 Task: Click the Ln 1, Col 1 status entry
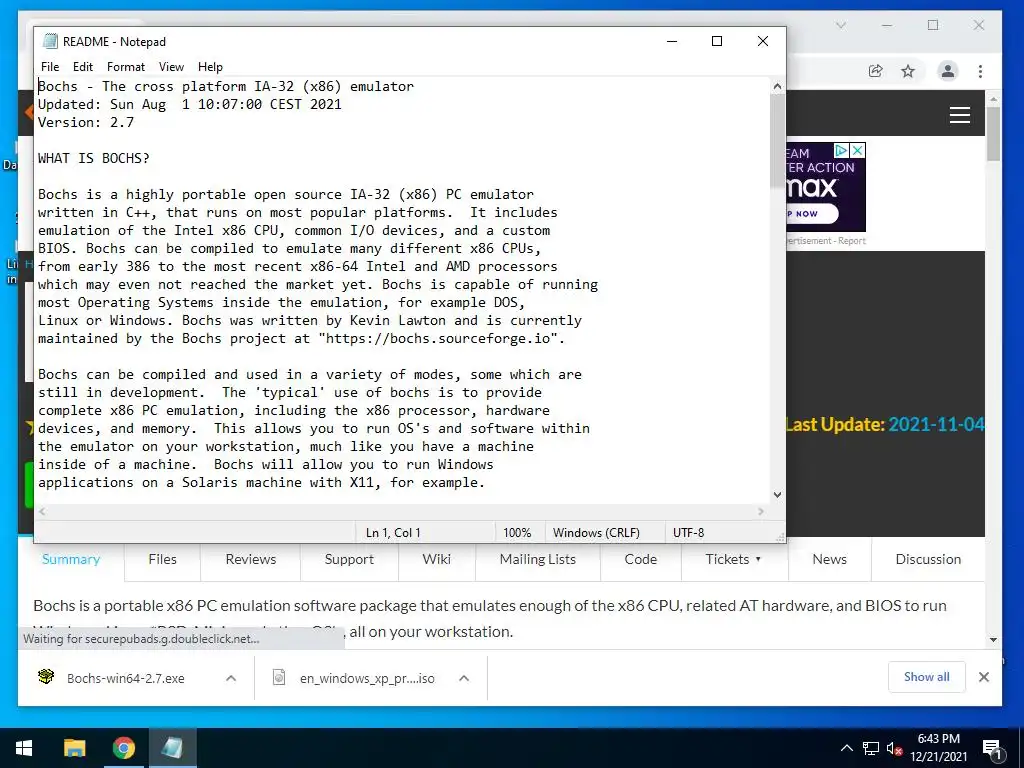click(393, 533)
